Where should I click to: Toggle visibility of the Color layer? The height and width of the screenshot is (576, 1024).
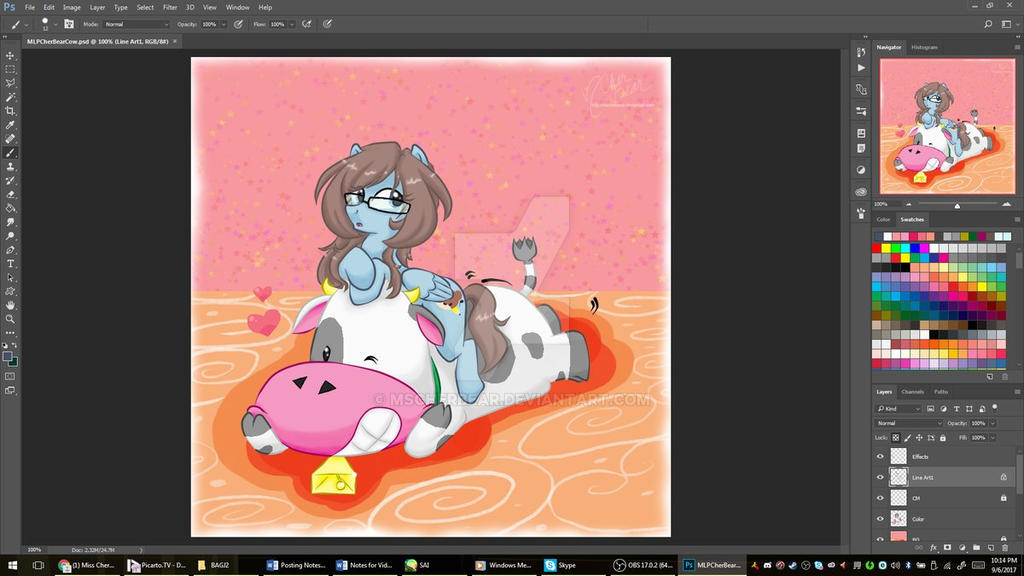pyautogui.click(x=880, y=519)
